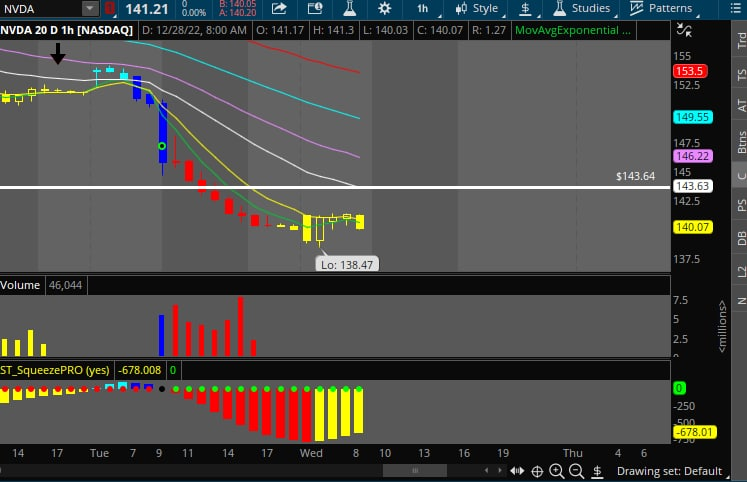The height and width of the screenshot is (482, 747).
Task: Open the PS sidebar tab
Action: 741,205
